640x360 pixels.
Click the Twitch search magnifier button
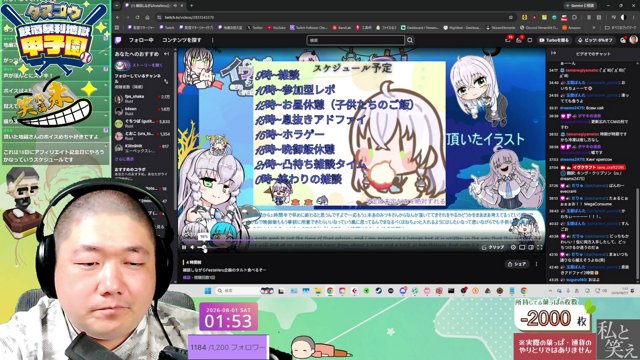[x=410, y=40]
